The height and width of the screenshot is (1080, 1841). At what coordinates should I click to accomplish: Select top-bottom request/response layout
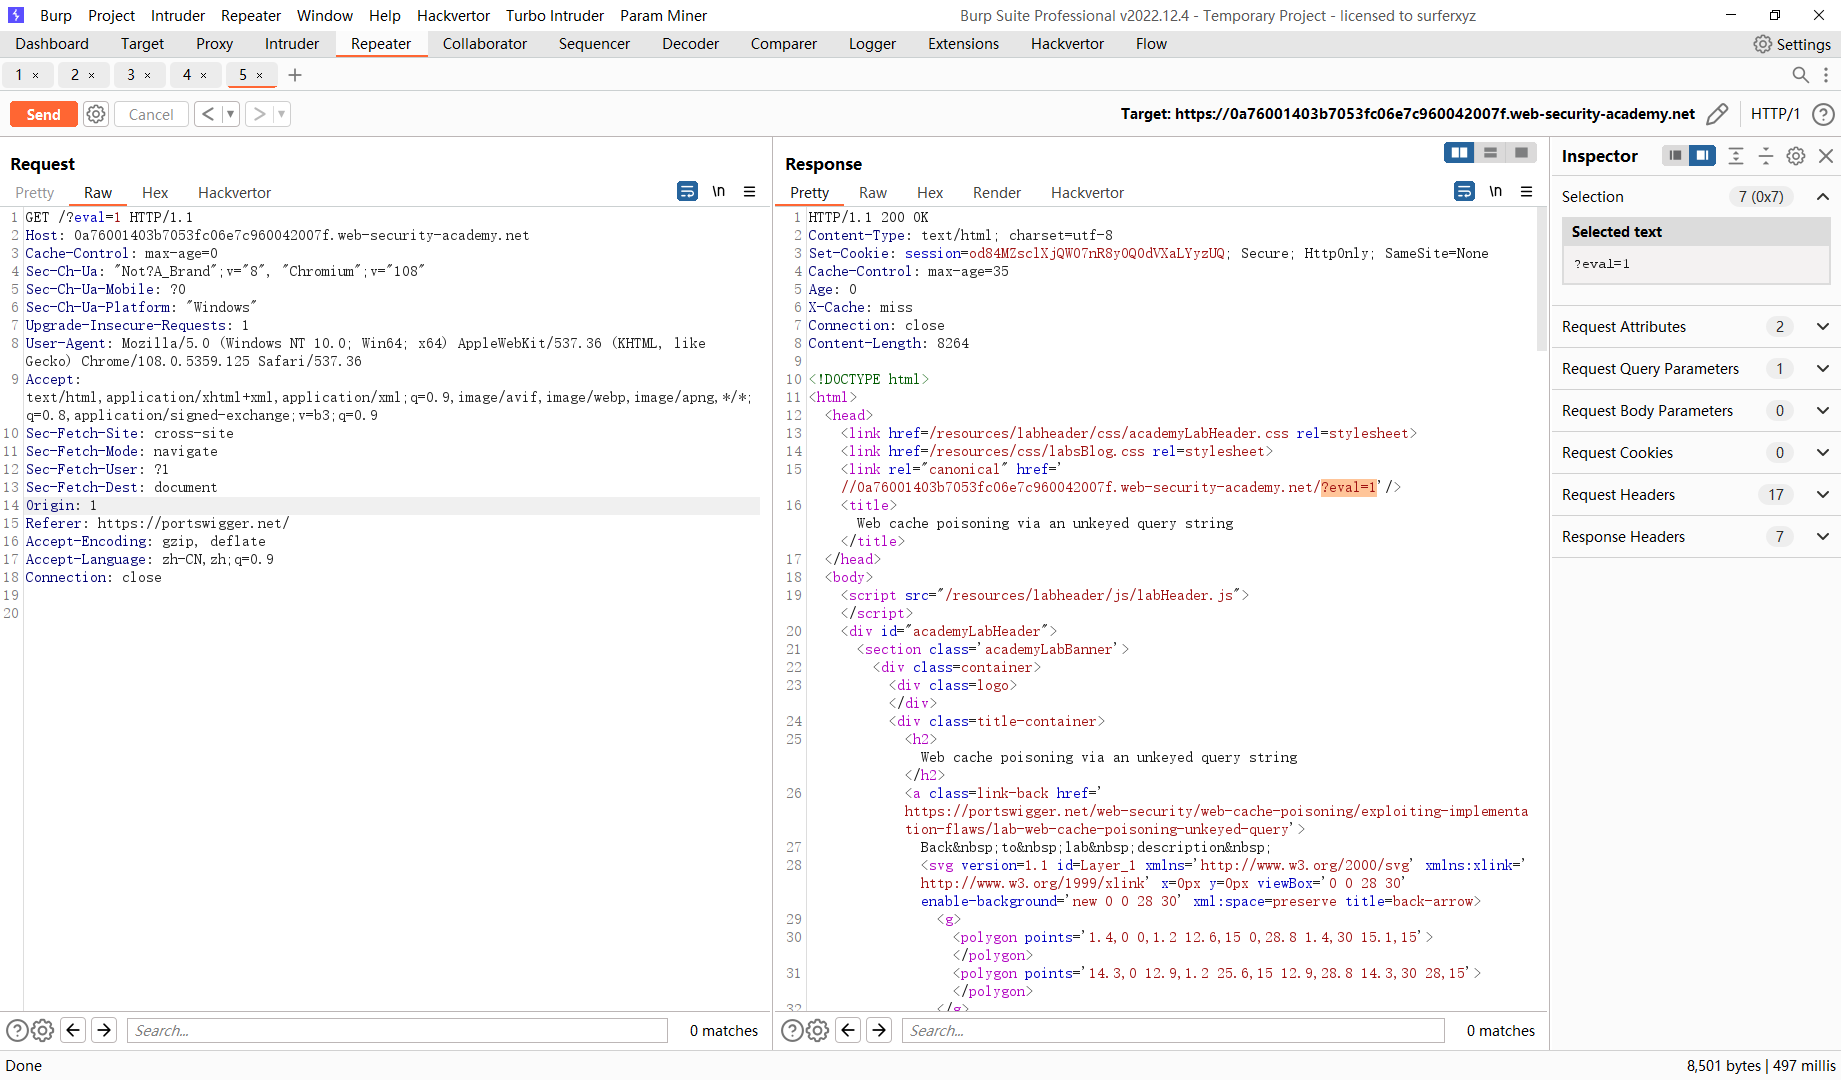tap(1490, 152)
